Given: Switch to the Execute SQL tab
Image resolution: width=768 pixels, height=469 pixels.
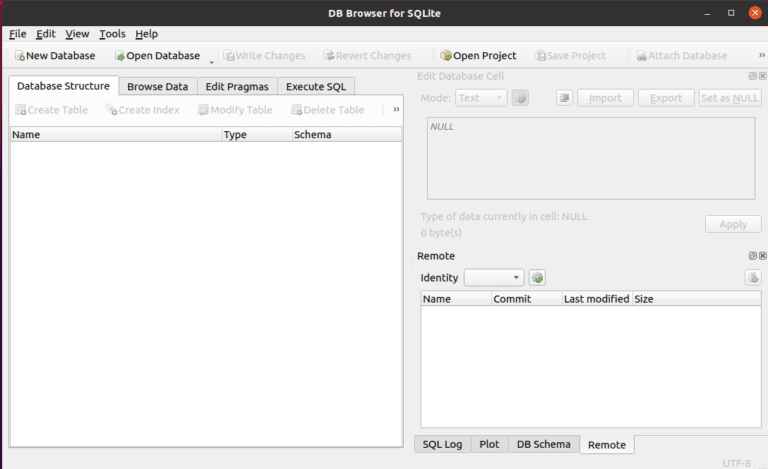Looking at the screenshot, I should click(316, 87).
